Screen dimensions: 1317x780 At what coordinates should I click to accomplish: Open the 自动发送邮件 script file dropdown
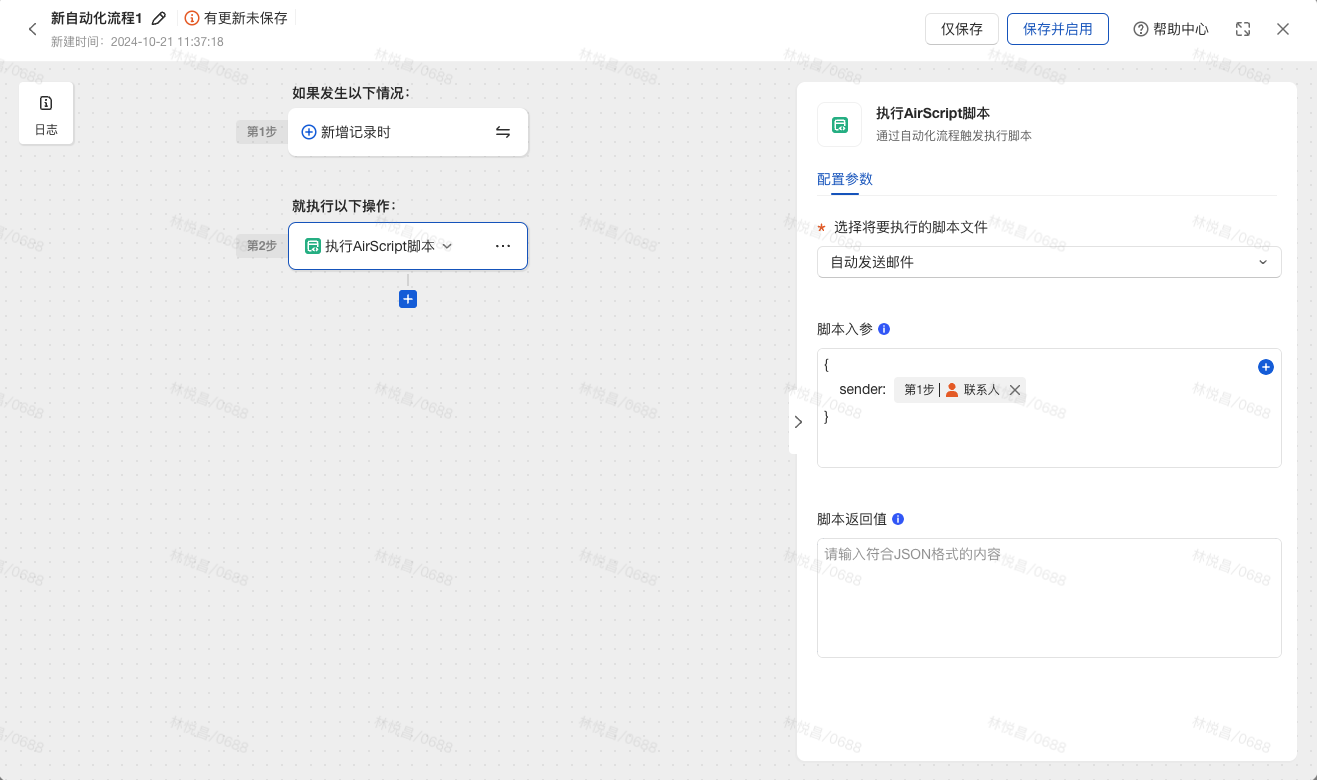(x=1048, y=262)
